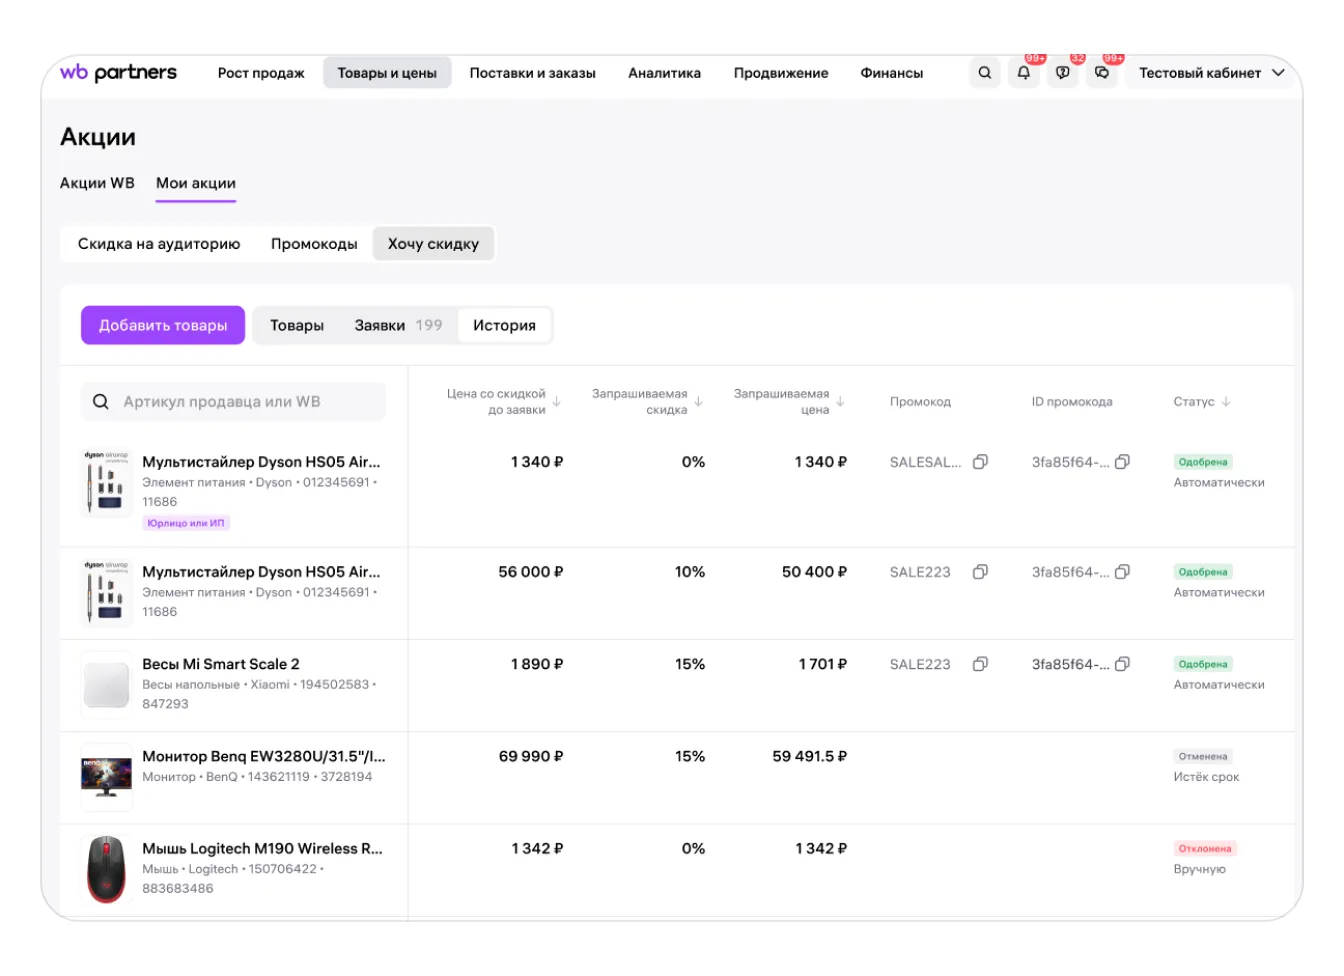The height and width of the screenshot is (976, 1344).
Task: Switch to the Акции WB tab
Action: (97, 183)
